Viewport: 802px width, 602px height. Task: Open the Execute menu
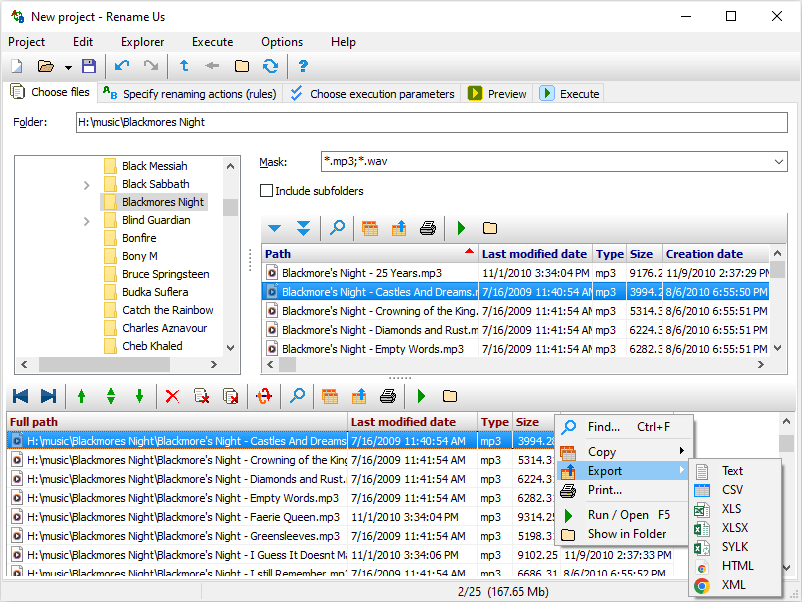(x=212, y=42)
